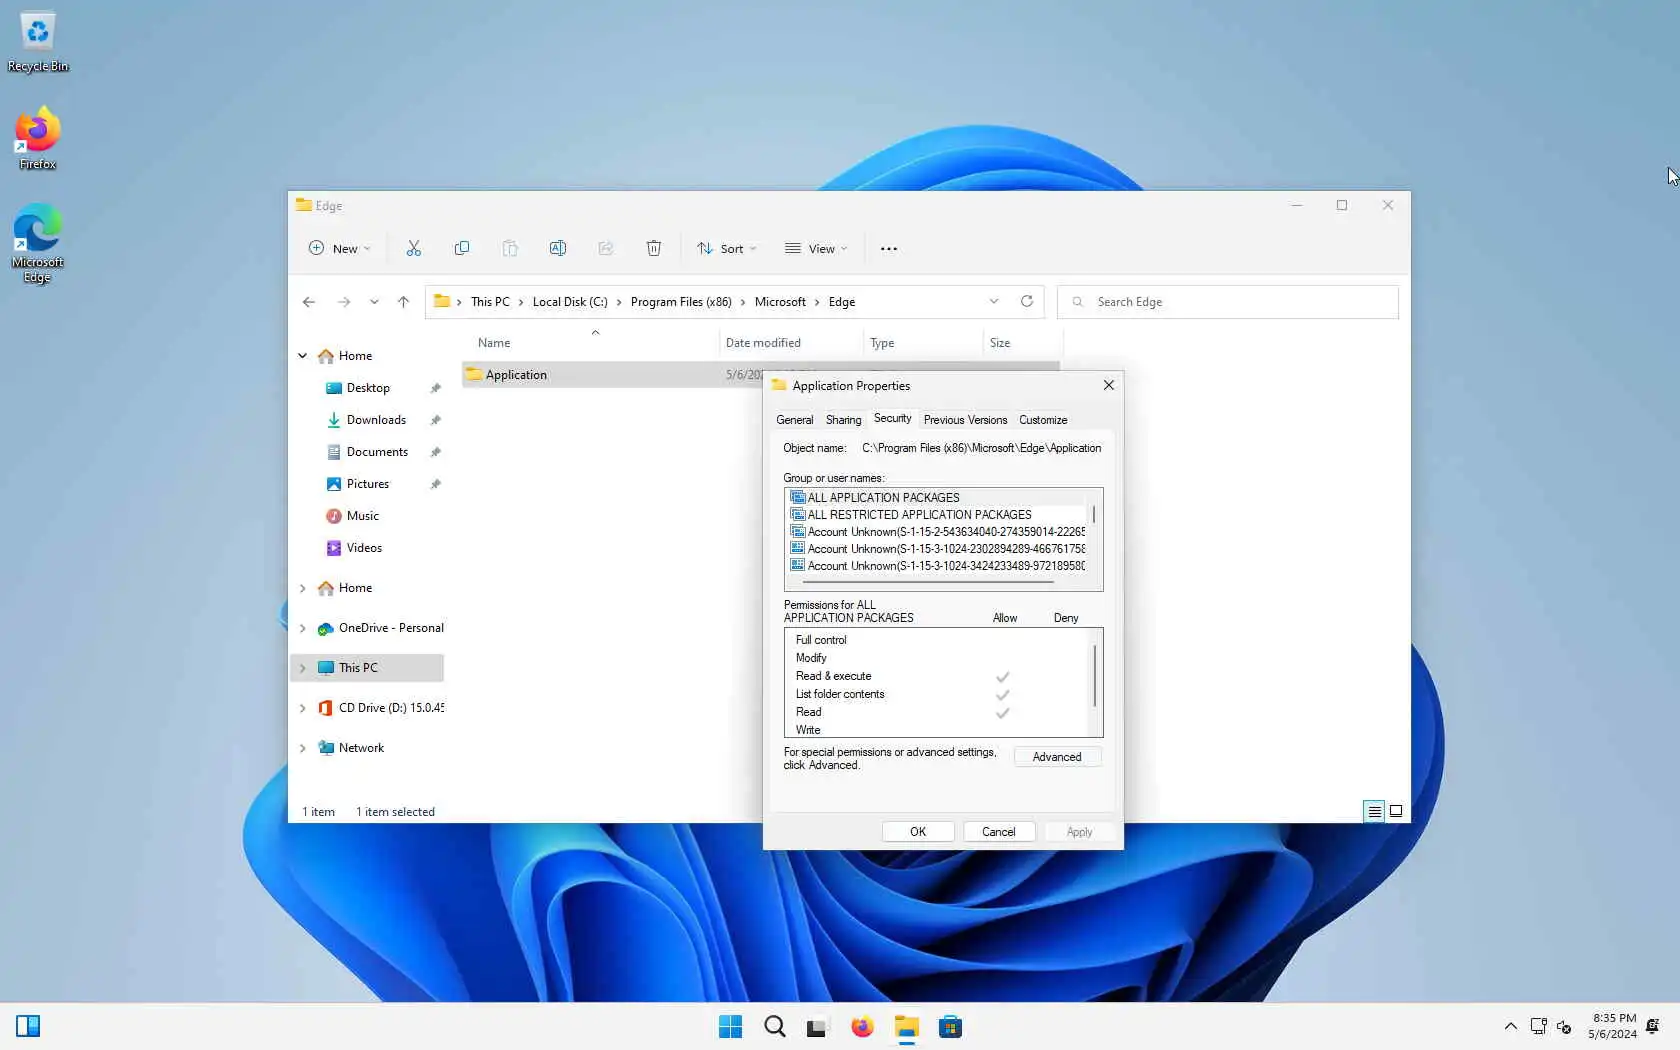Switch to the Sharing tab
This screenshot has width=1680, height=1050.
[x=843, y=420]
